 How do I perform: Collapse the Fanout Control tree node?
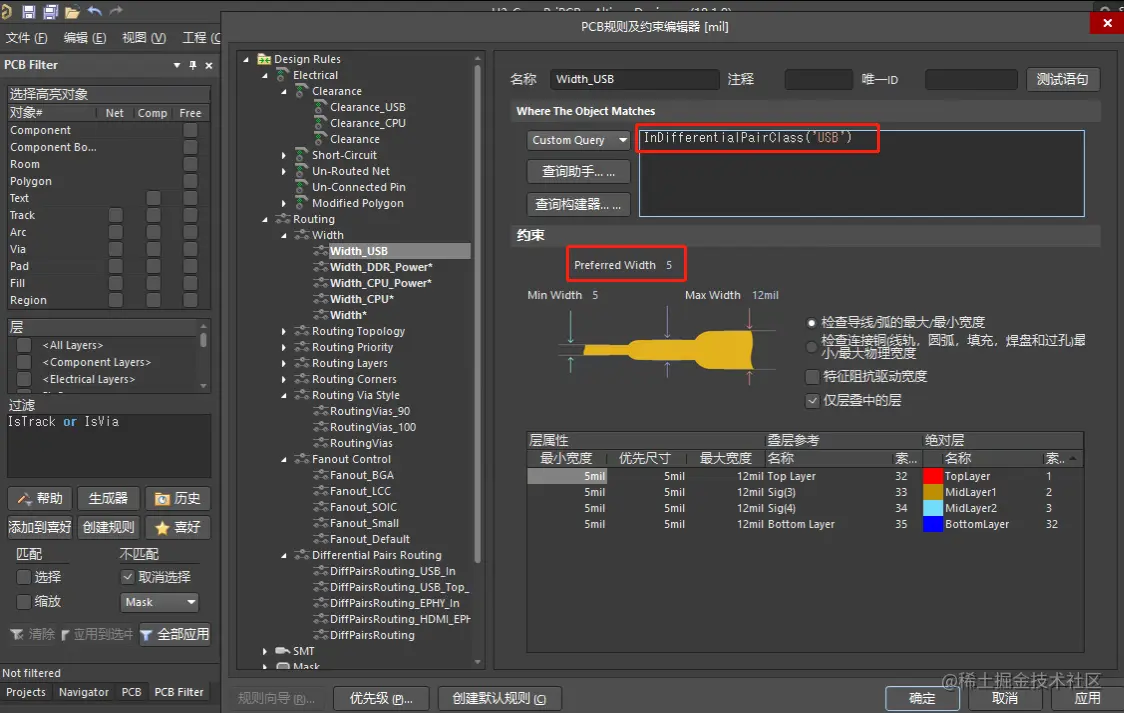[x=284, y=459]
